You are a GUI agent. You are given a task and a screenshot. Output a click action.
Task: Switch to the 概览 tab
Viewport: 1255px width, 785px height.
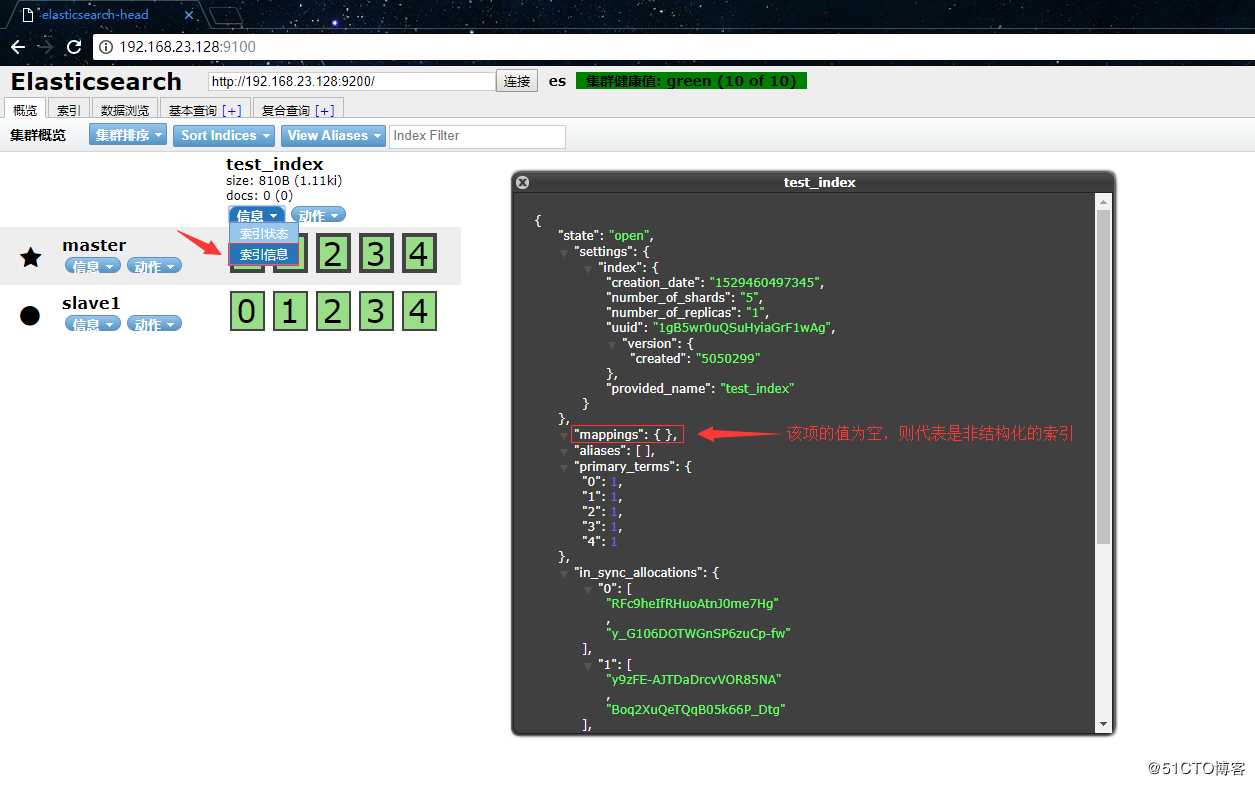coord(25,110)
